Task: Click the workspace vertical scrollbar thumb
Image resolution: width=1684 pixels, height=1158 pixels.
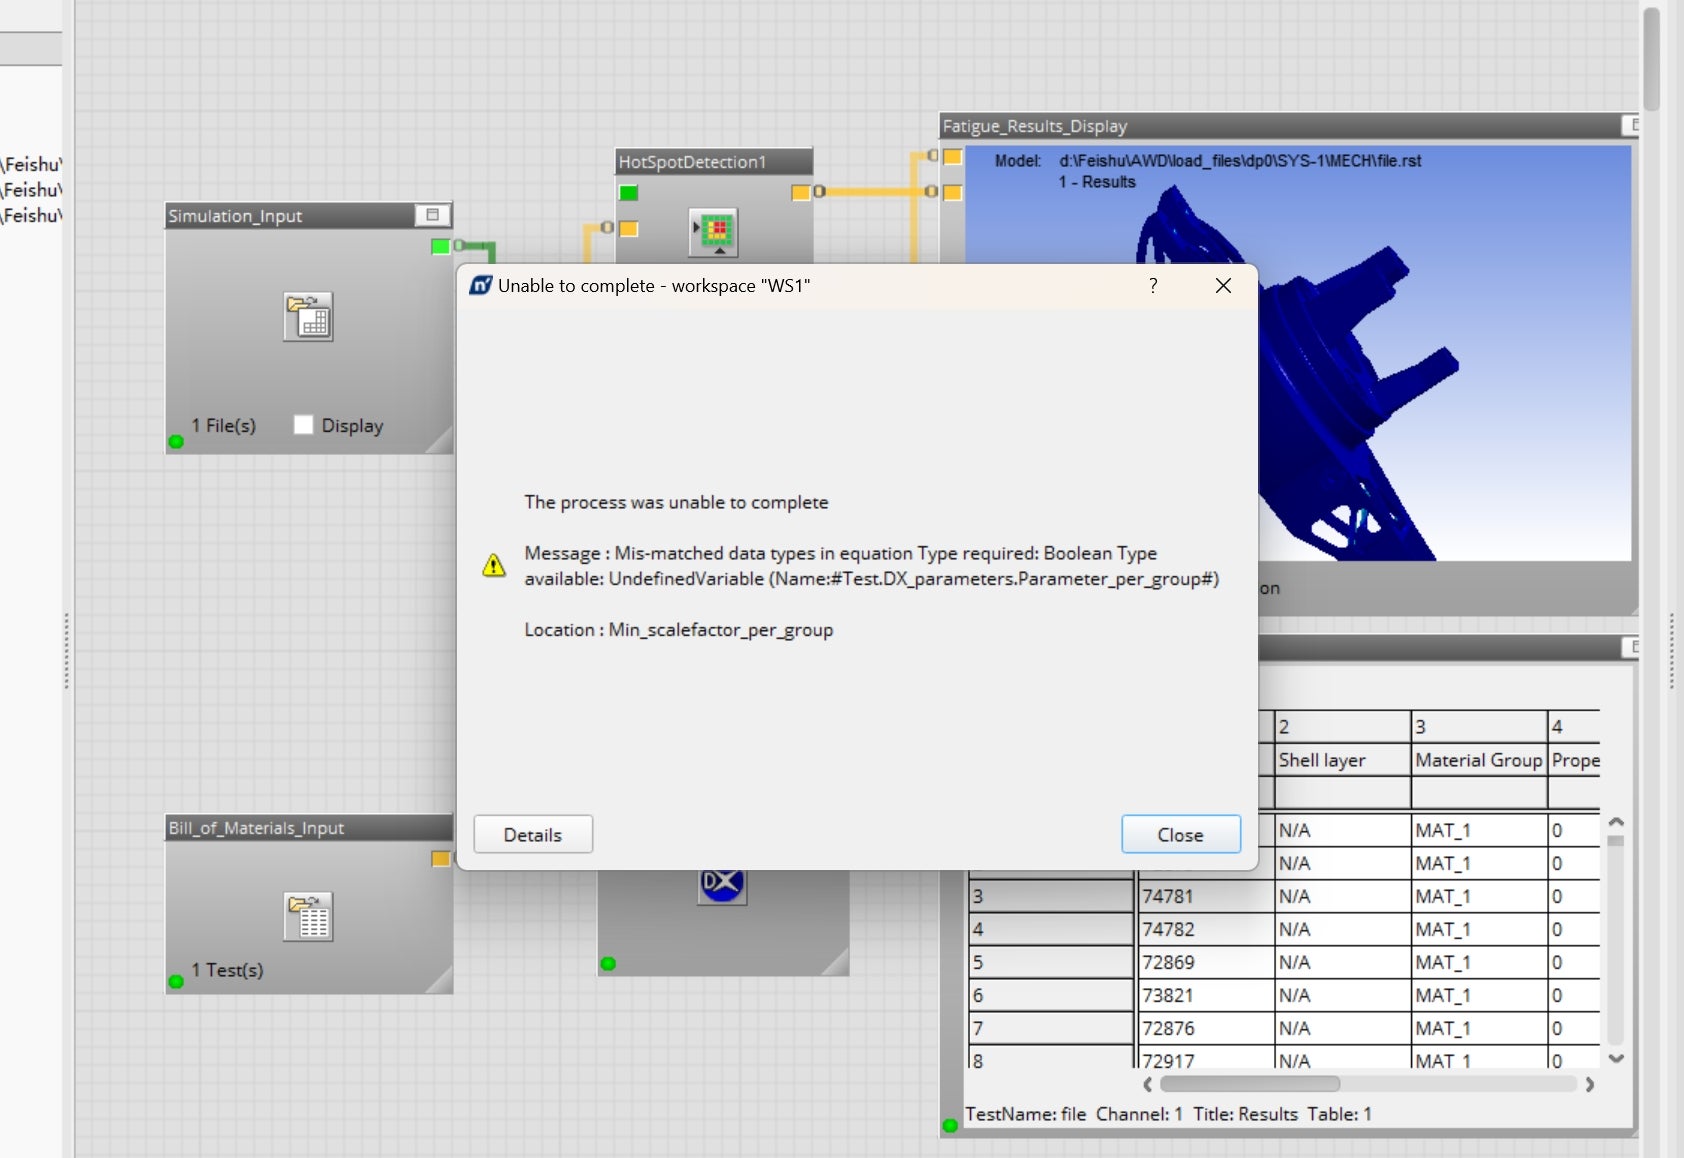Action: point(1651,58)
